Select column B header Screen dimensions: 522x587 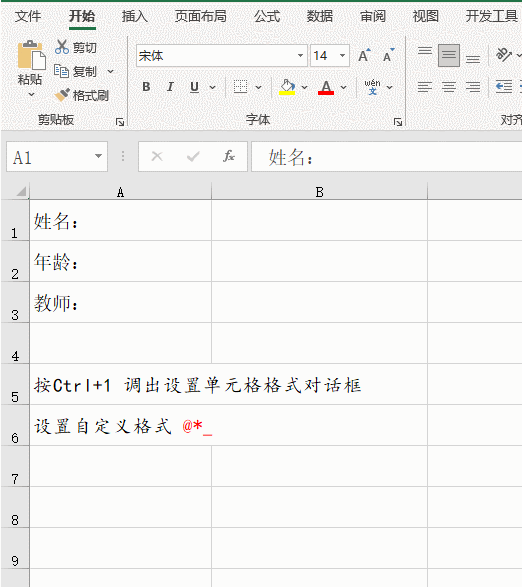coord(319,192)
